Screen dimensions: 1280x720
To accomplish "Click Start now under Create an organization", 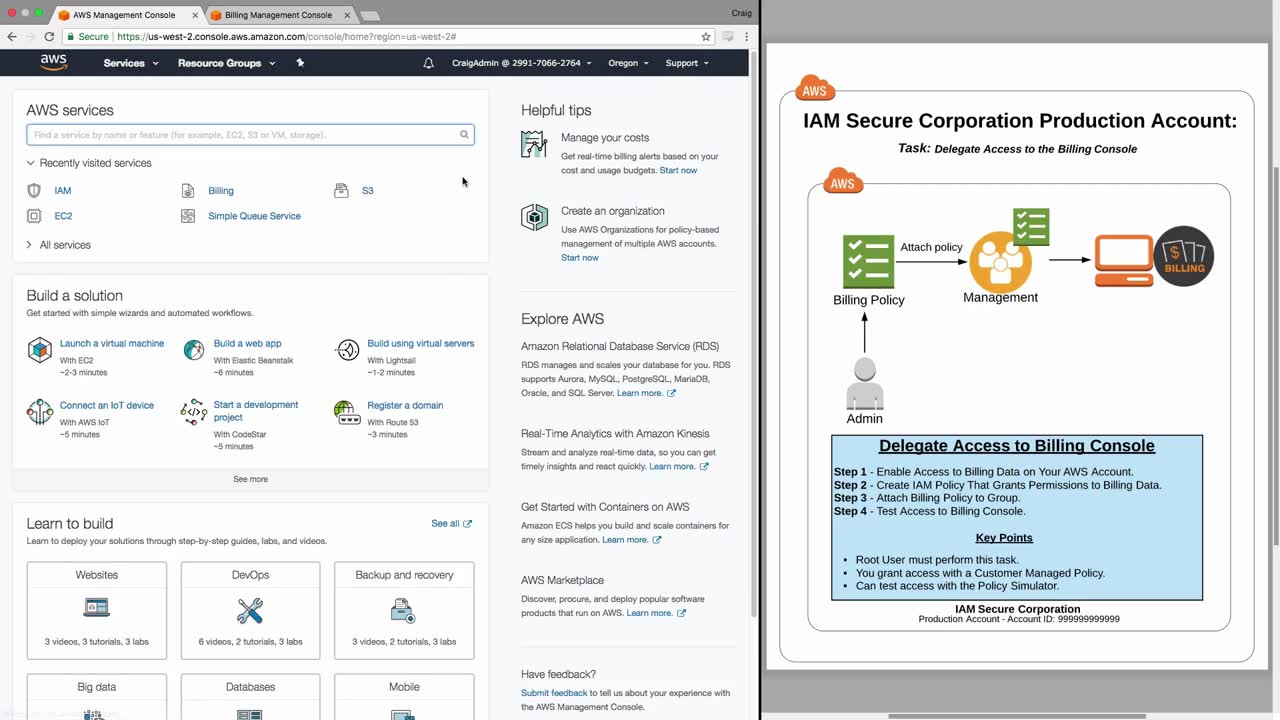I will click(580, 258).
